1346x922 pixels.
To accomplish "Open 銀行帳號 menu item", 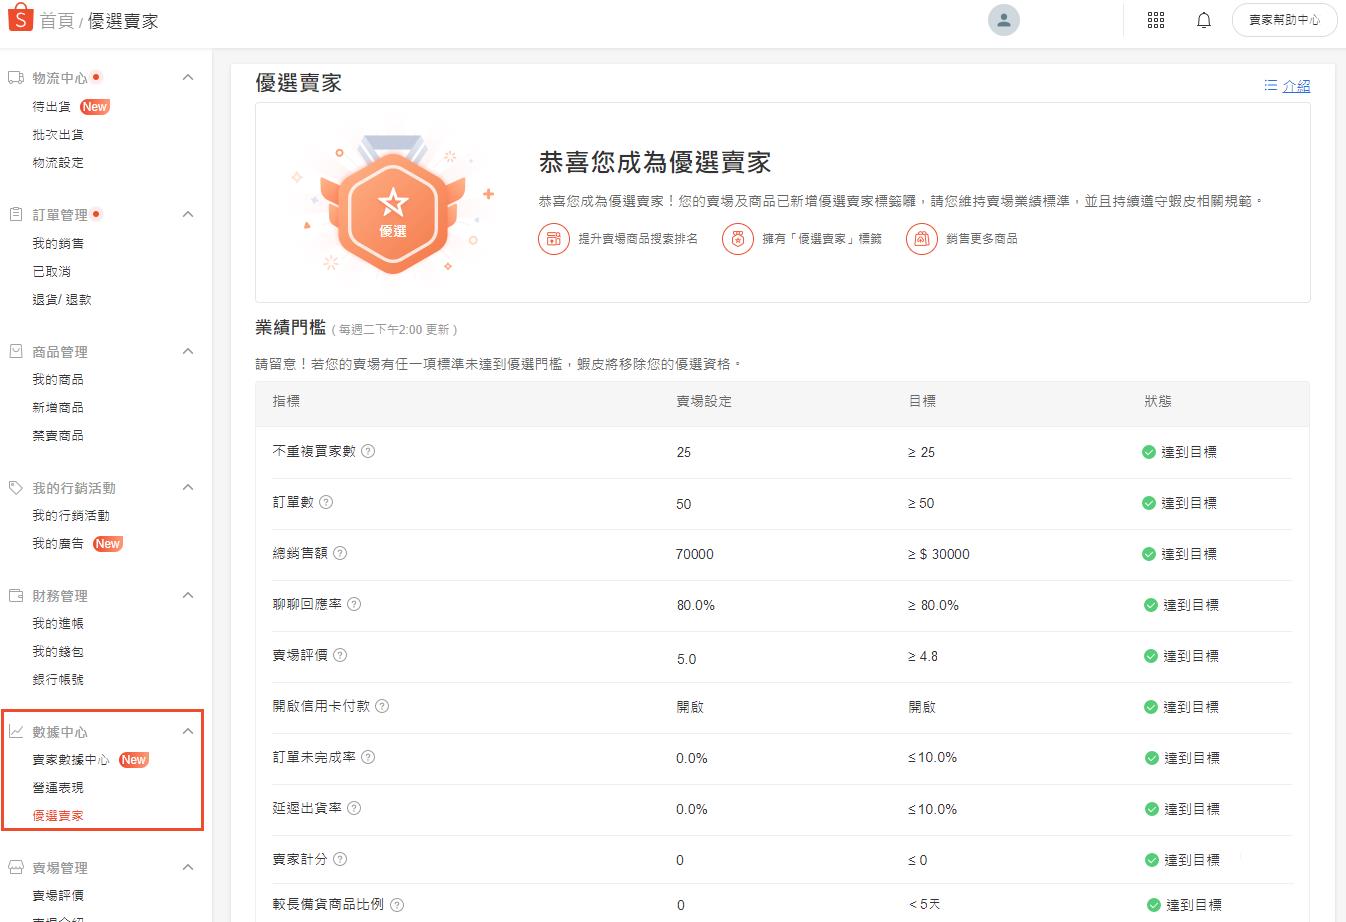I will coord(58,680).
